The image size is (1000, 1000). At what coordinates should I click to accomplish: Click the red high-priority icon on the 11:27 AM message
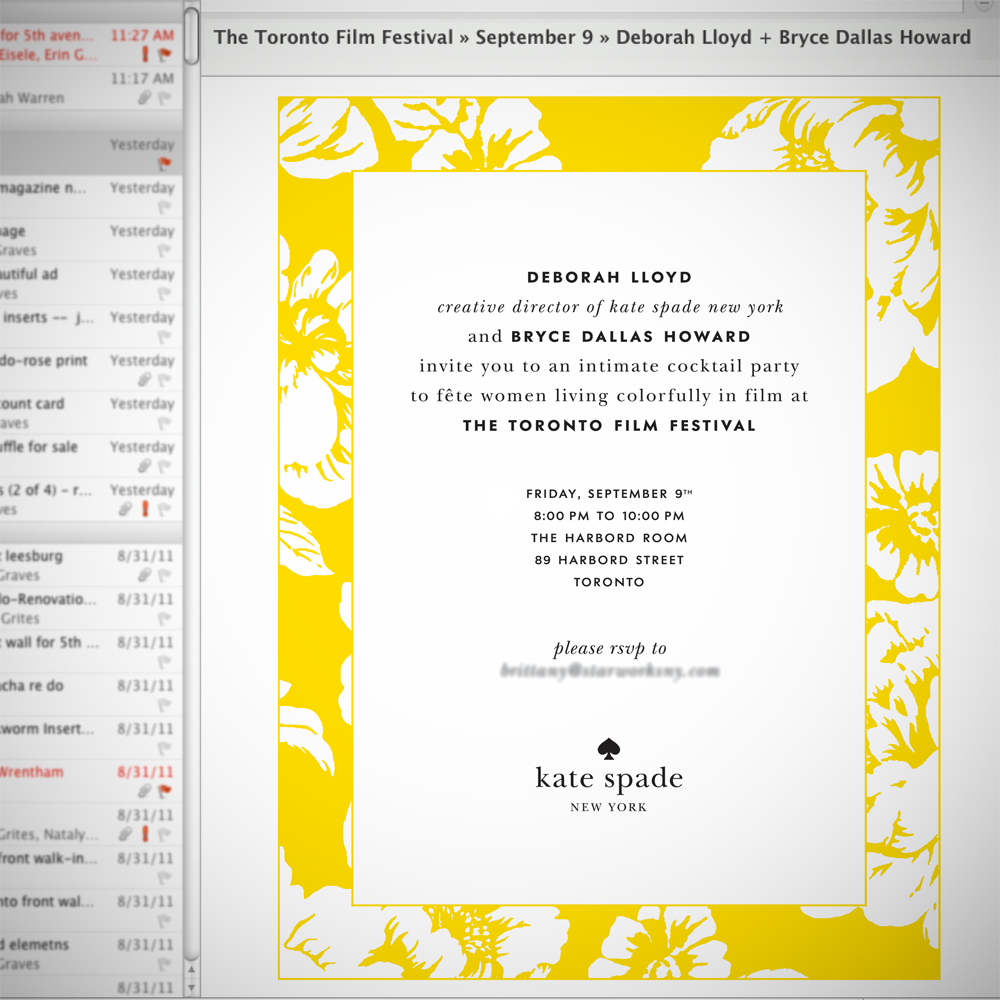click(145, 54)
